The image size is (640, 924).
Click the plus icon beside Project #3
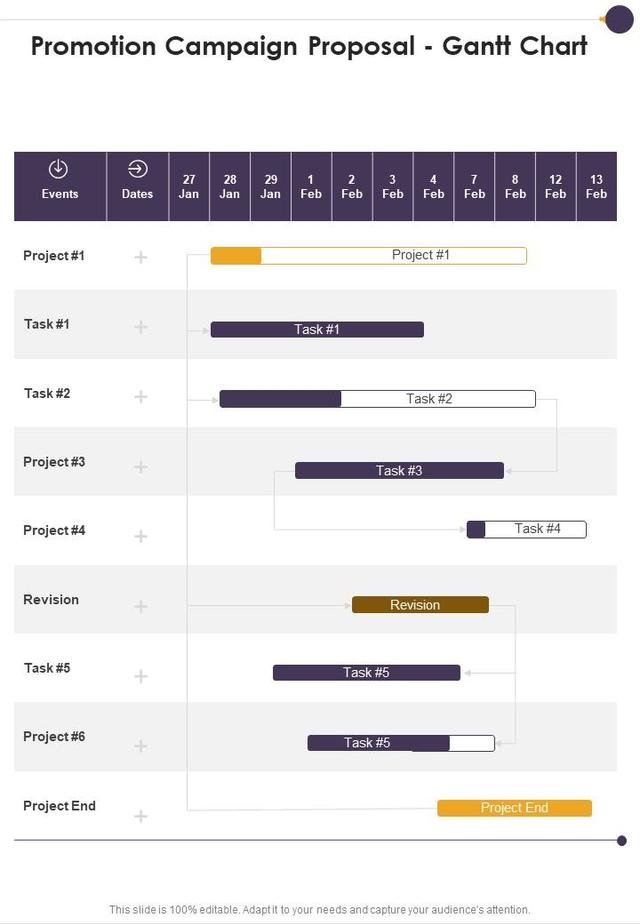(141, 467)
